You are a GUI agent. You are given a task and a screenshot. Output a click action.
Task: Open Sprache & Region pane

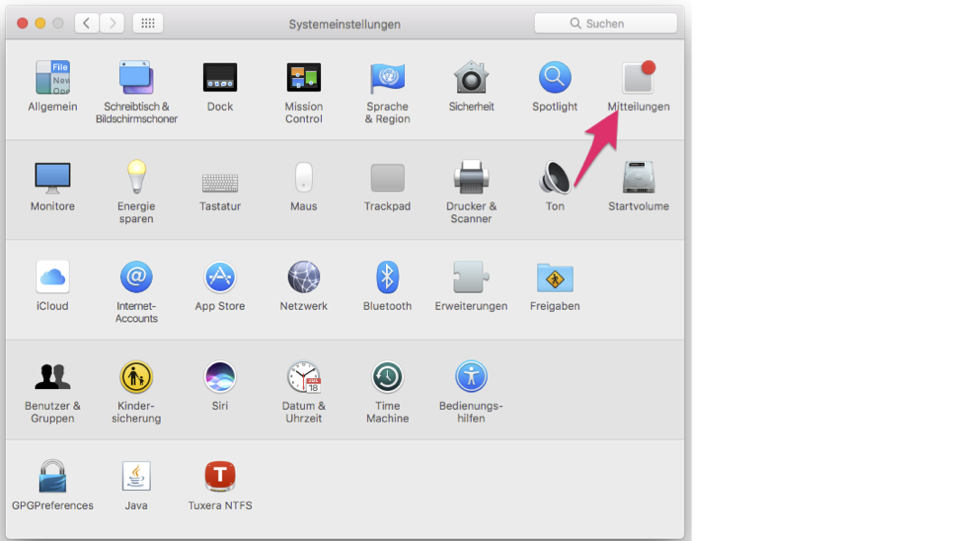coord(387,77)
